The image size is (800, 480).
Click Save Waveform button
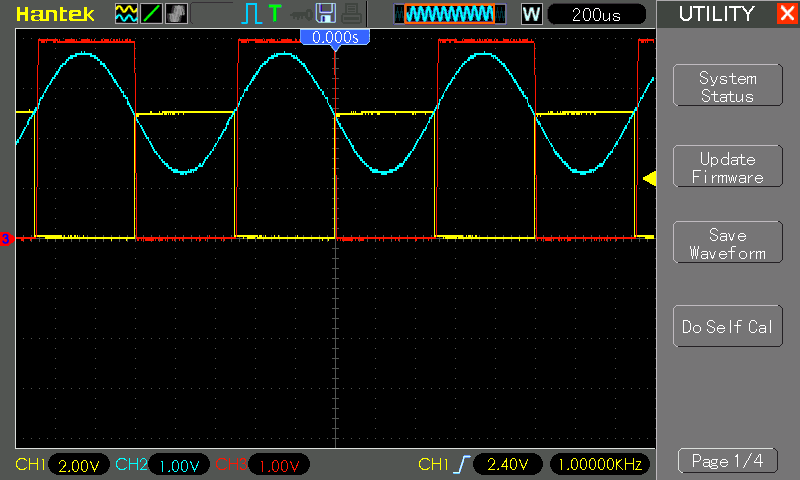[x=728, y=242]
